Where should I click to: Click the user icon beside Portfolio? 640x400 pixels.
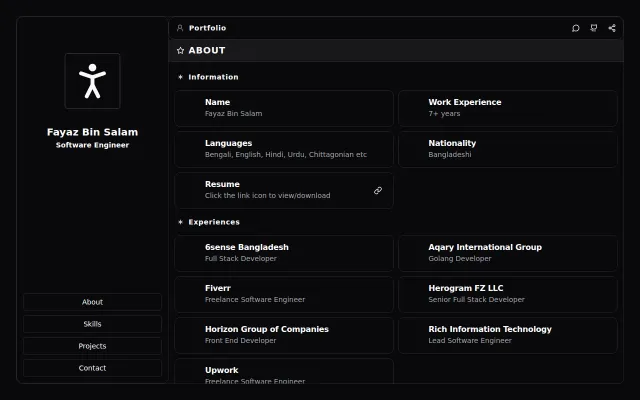(x=180, y=28)
